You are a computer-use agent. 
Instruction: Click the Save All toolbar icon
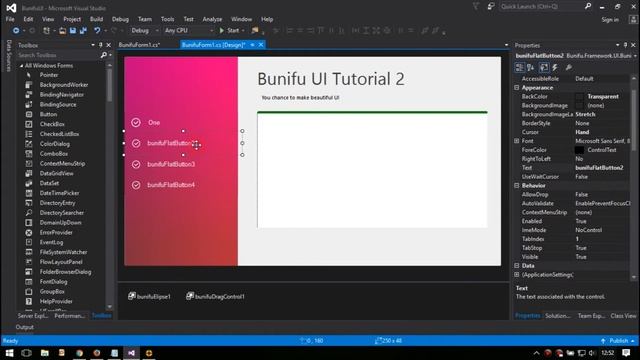[83, 31]
